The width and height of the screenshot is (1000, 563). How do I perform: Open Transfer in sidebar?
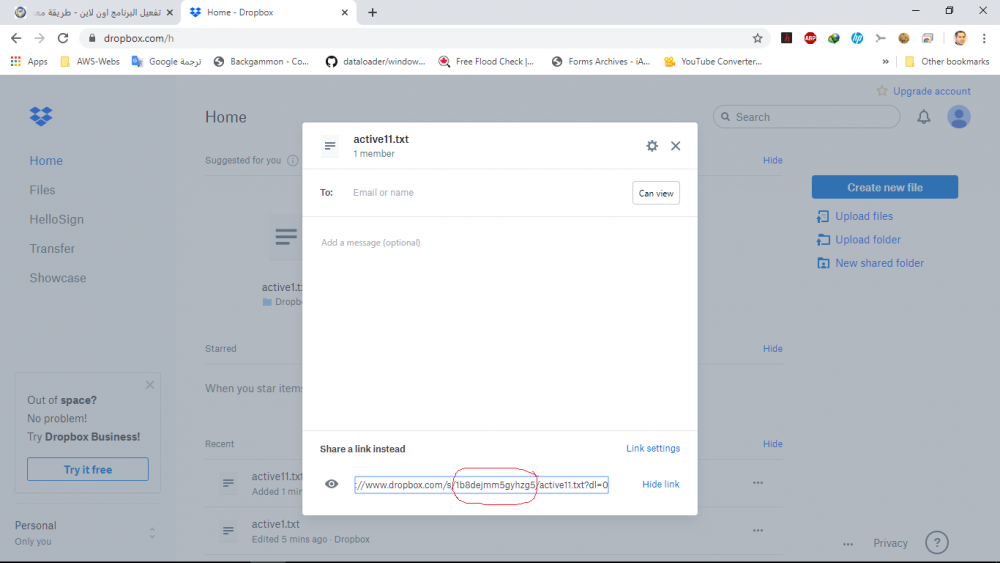[52, 249]
